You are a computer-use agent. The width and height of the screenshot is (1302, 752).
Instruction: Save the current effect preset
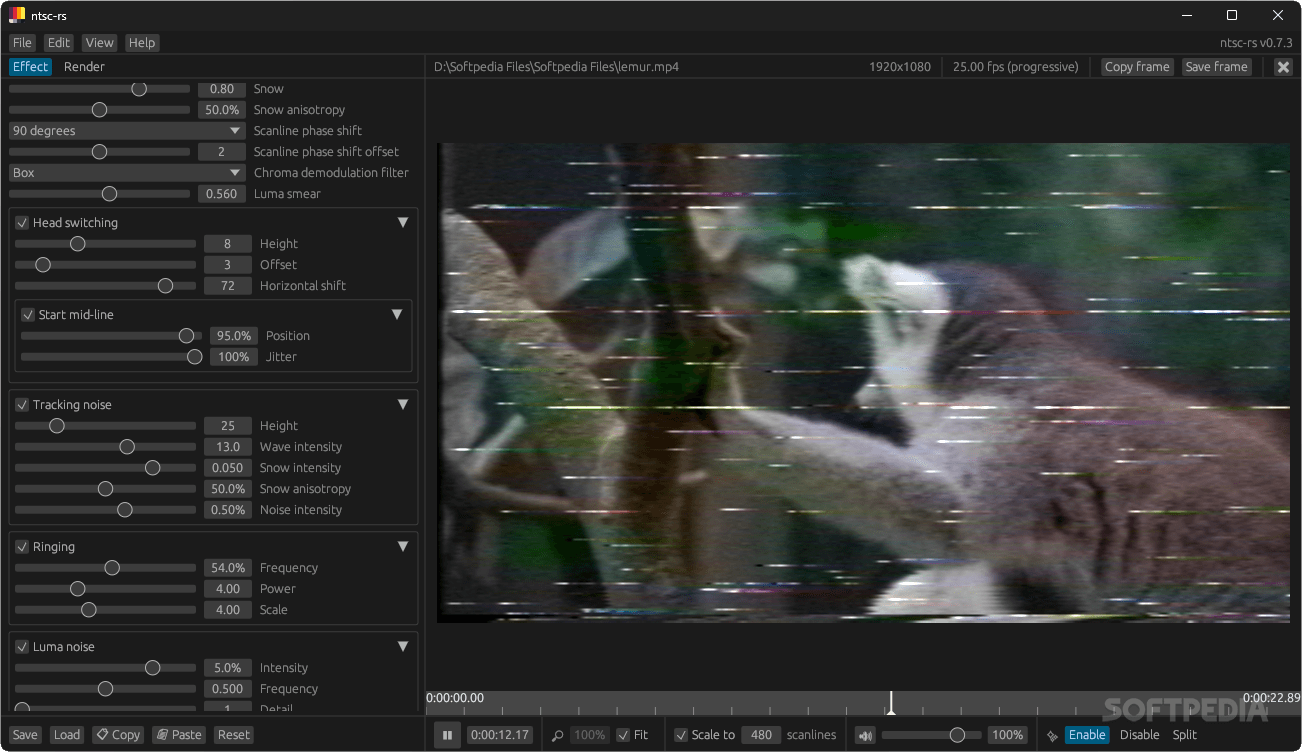(25, 735)
